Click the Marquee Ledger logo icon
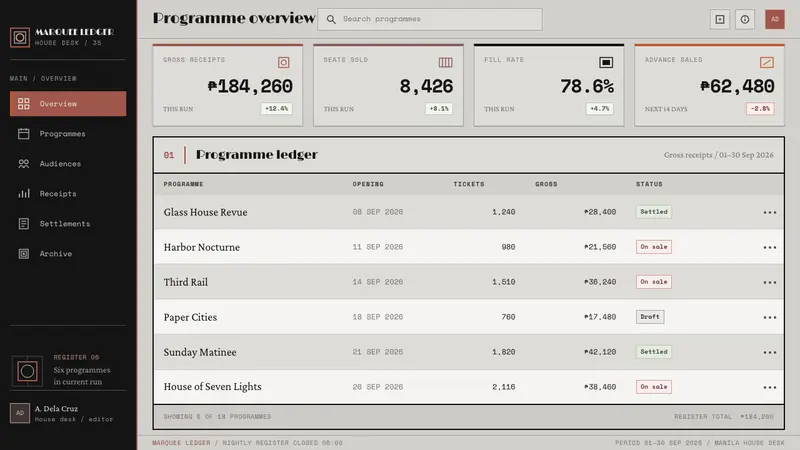 tap(20, 37)
